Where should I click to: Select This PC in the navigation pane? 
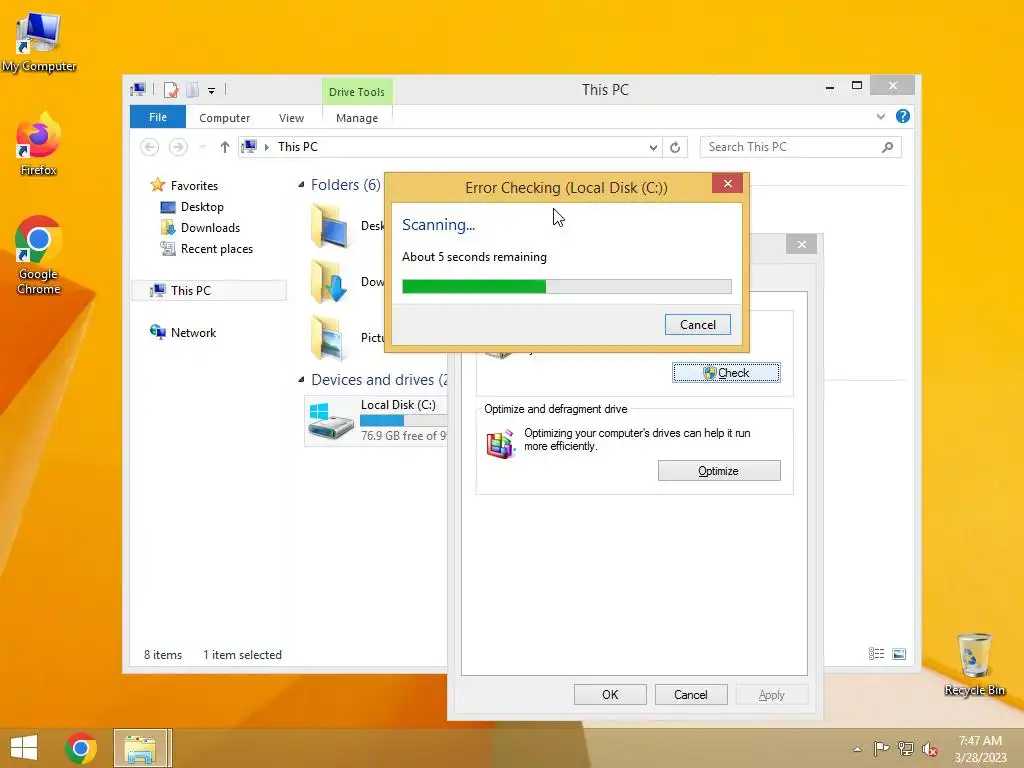tap(209, 291)
